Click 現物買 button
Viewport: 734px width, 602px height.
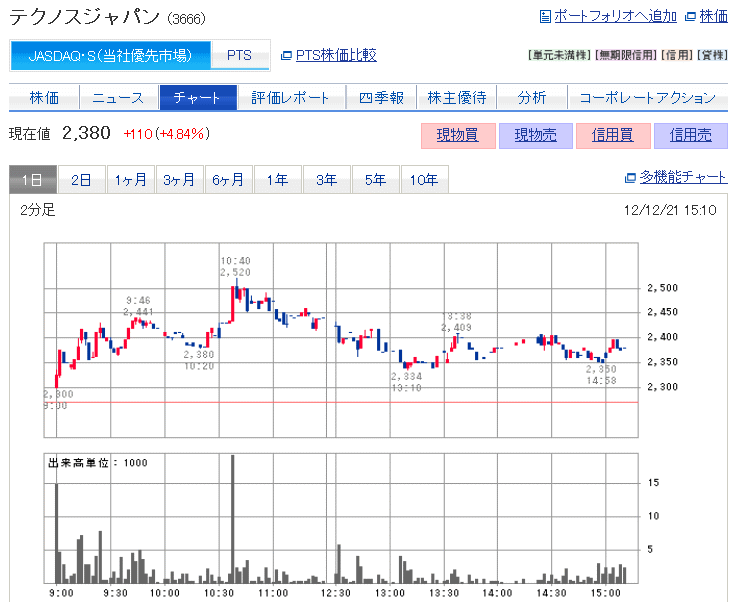pos(458,136)
